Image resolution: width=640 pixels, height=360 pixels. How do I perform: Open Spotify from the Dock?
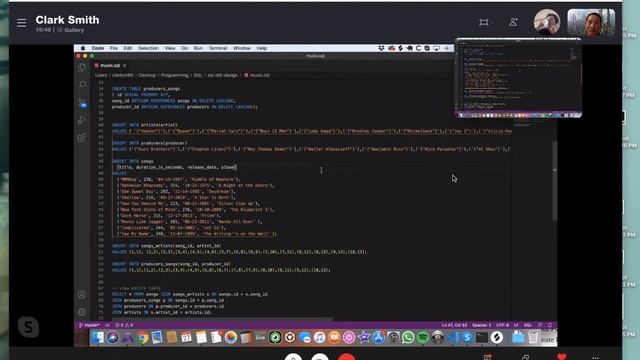point(423,338)
